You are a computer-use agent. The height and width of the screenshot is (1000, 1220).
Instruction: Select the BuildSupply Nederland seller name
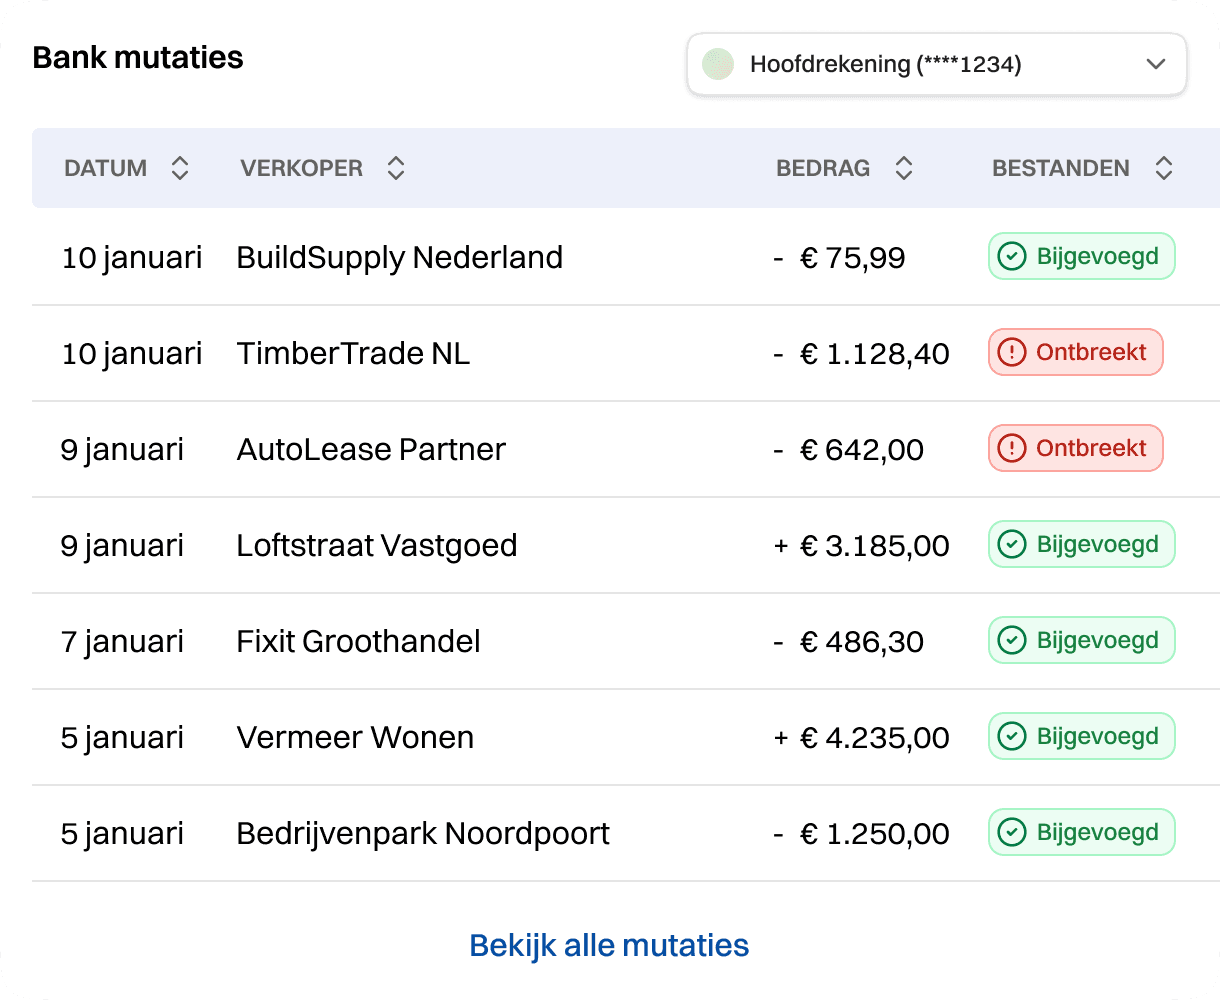point(399,258)
